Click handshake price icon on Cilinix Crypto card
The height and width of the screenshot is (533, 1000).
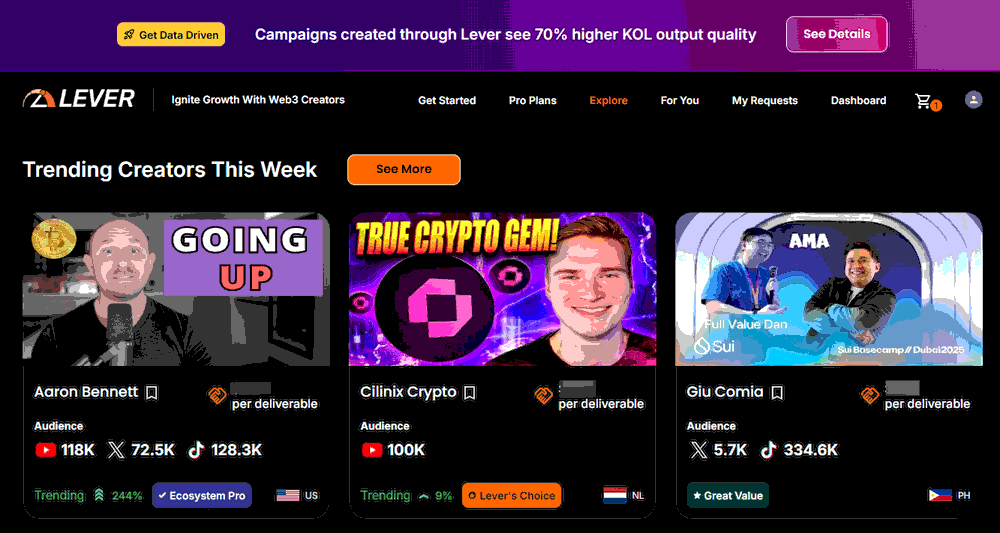pyautogui.click(x=543, y=395)
